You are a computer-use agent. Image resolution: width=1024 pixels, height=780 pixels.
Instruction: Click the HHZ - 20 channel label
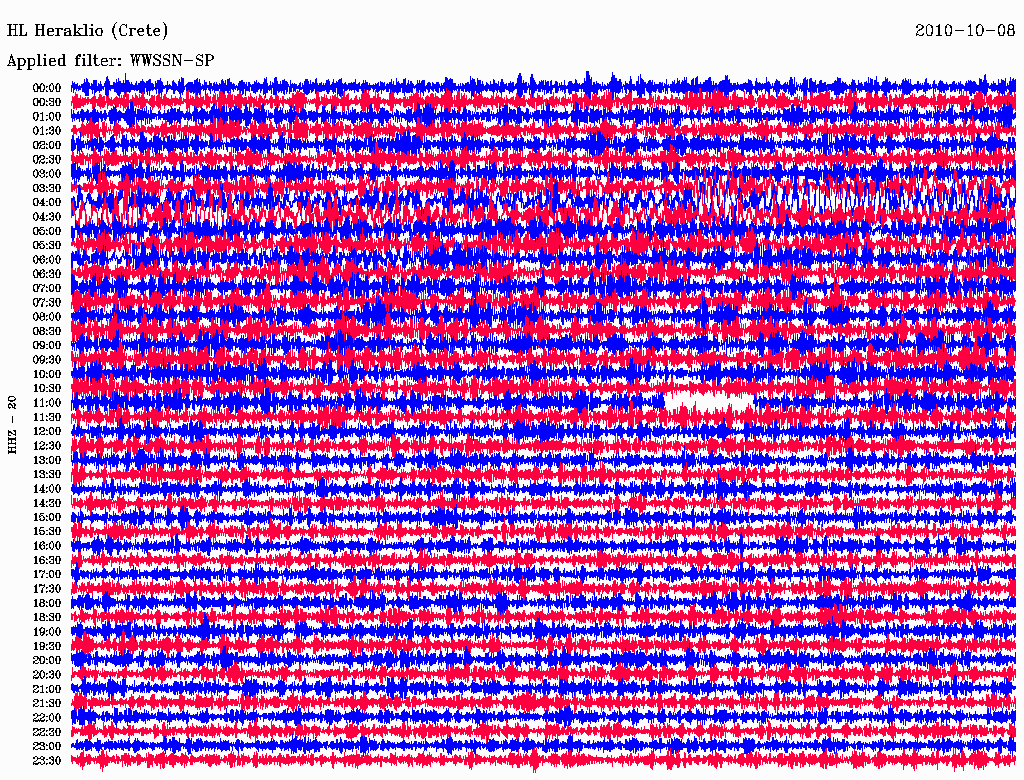click(12, 425)
